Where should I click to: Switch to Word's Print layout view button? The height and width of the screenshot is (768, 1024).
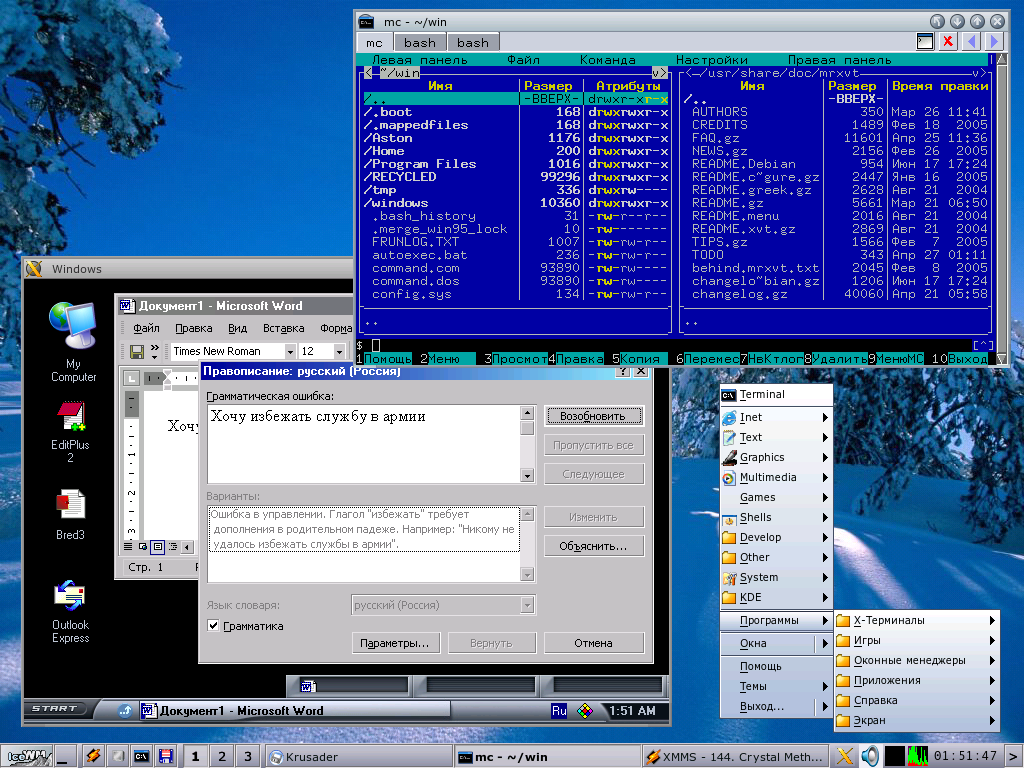point(157,547)
